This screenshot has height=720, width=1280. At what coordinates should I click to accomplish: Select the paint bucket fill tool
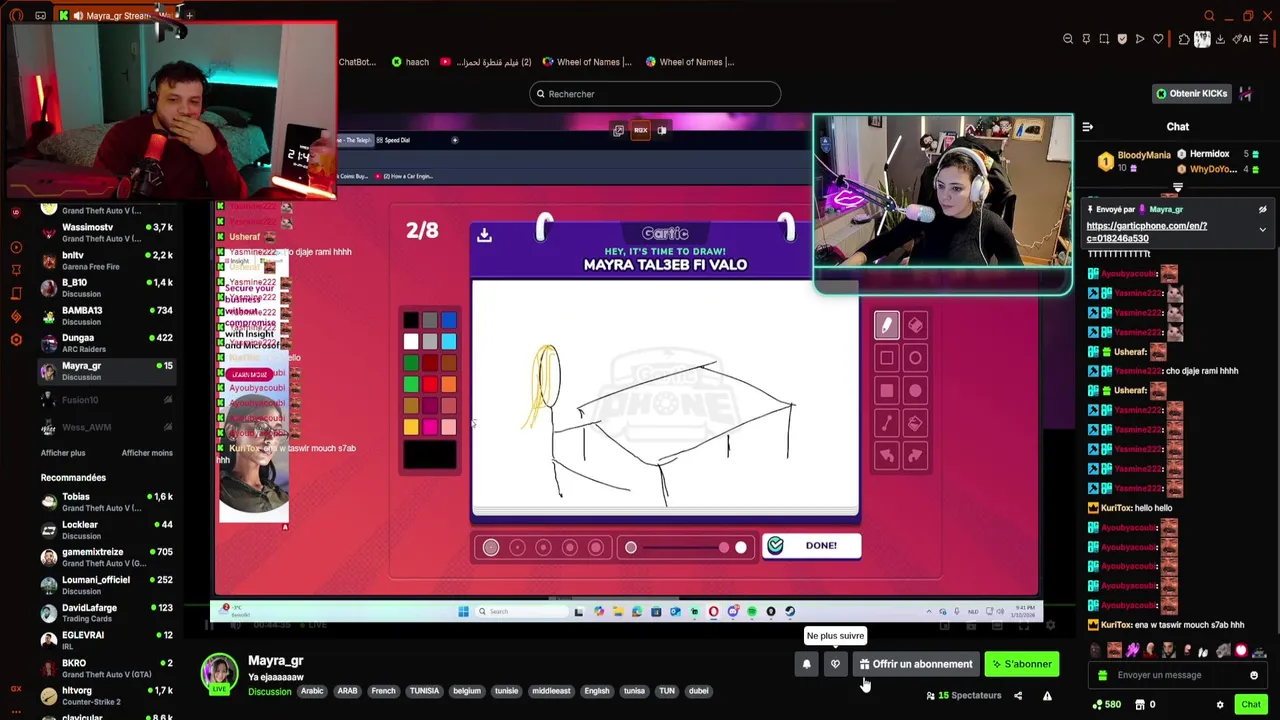coord(915,424)
